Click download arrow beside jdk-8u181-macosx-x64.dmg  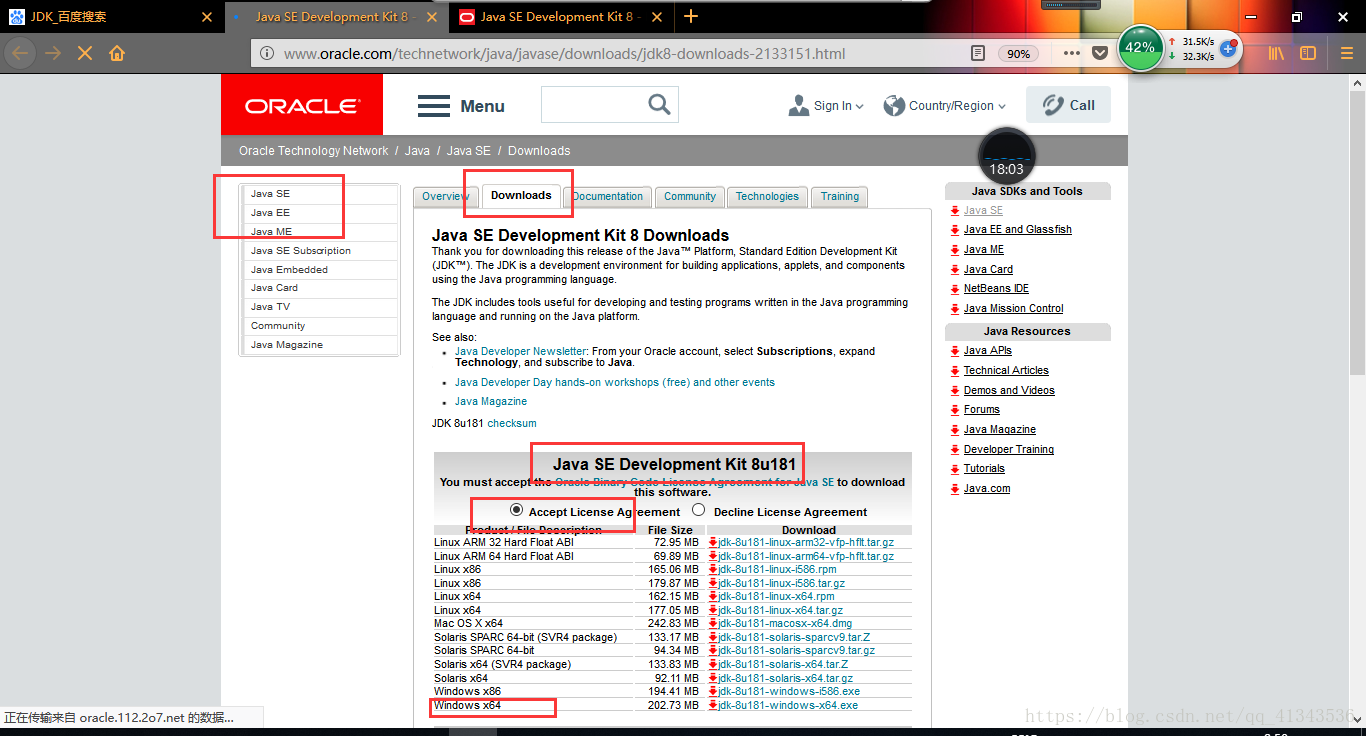[x=713, y=624]
